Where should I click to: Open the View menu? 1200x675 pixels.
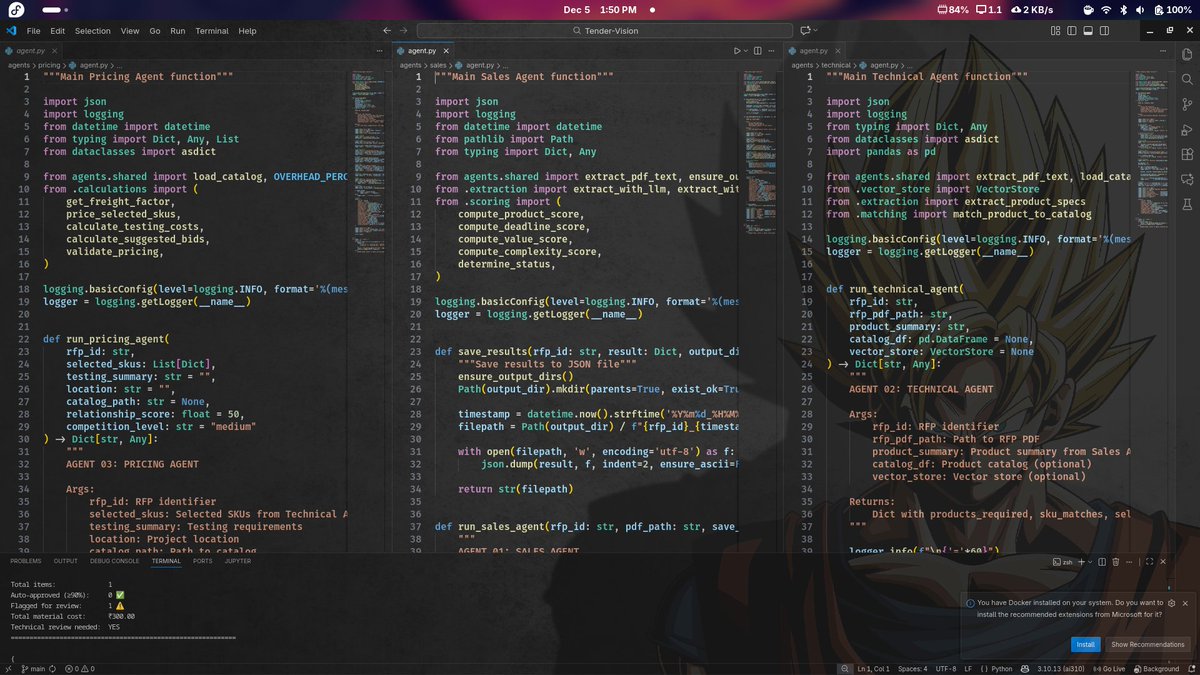pos(130,31)
